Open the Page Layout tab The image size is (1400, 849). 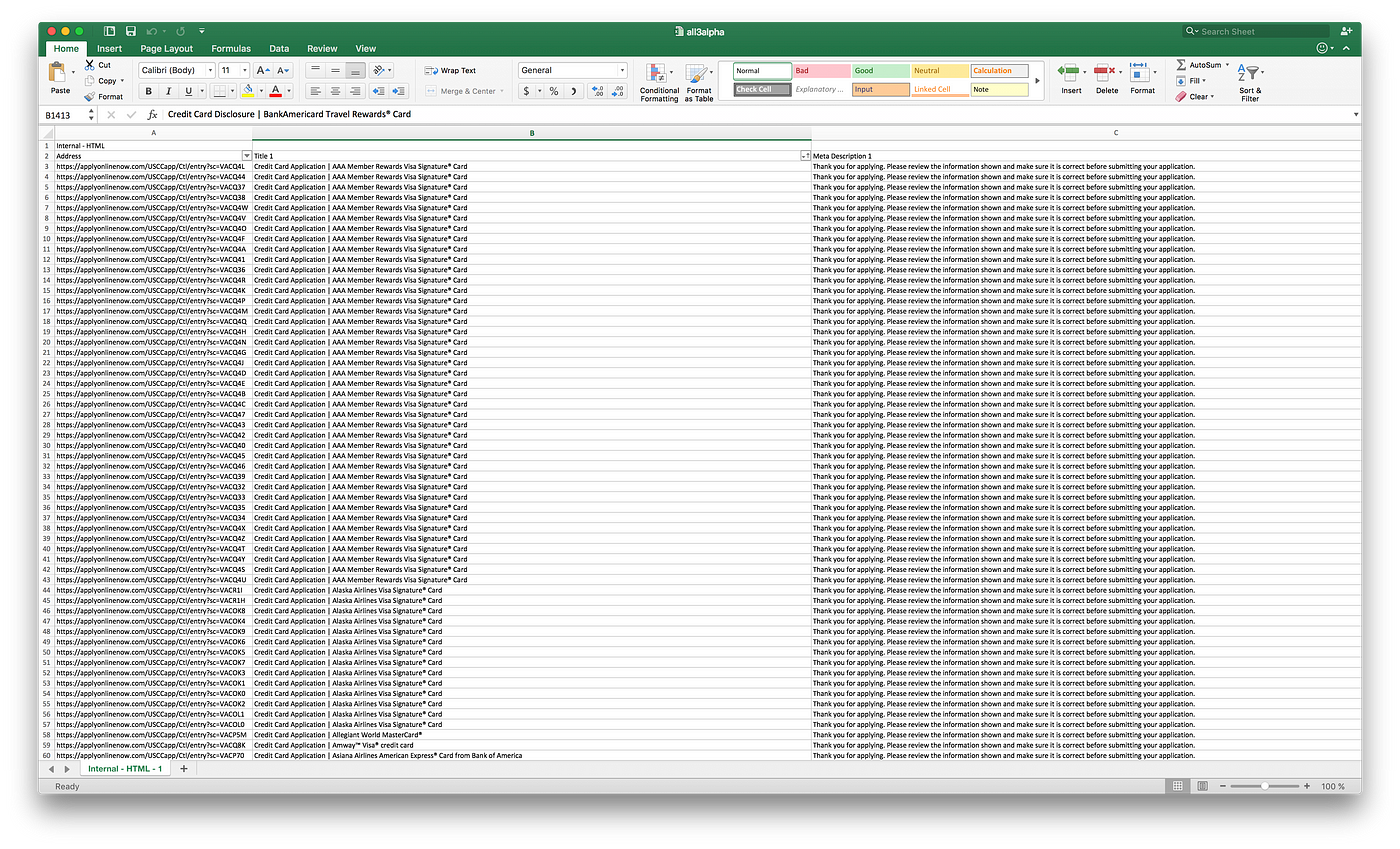pos(167,48)
